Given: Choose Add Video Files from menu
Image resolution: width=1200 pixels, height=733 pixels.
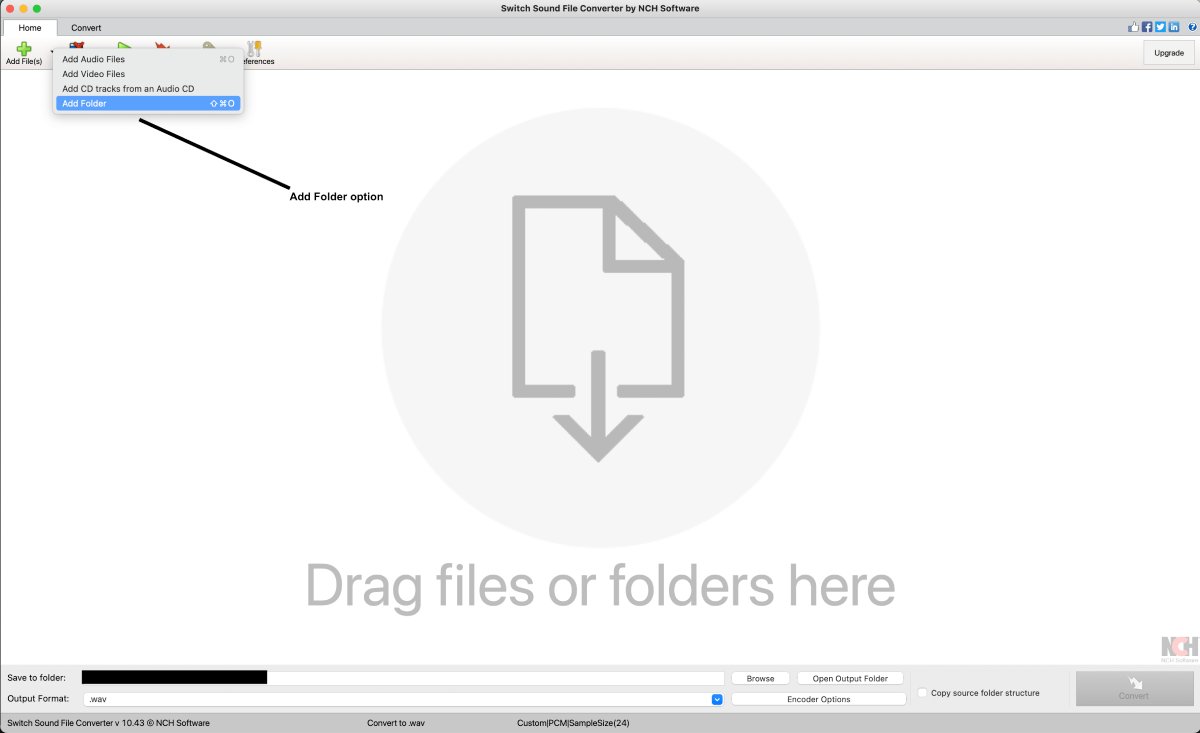Looking at the screenshot, I should click(x=148, y=74).
